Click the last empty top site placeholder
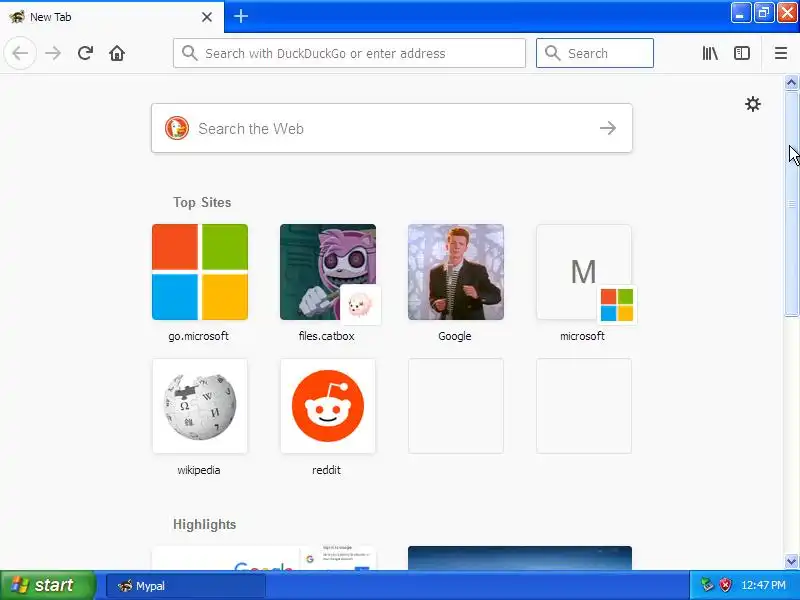800x600 pixels. (x=584, y=406)
